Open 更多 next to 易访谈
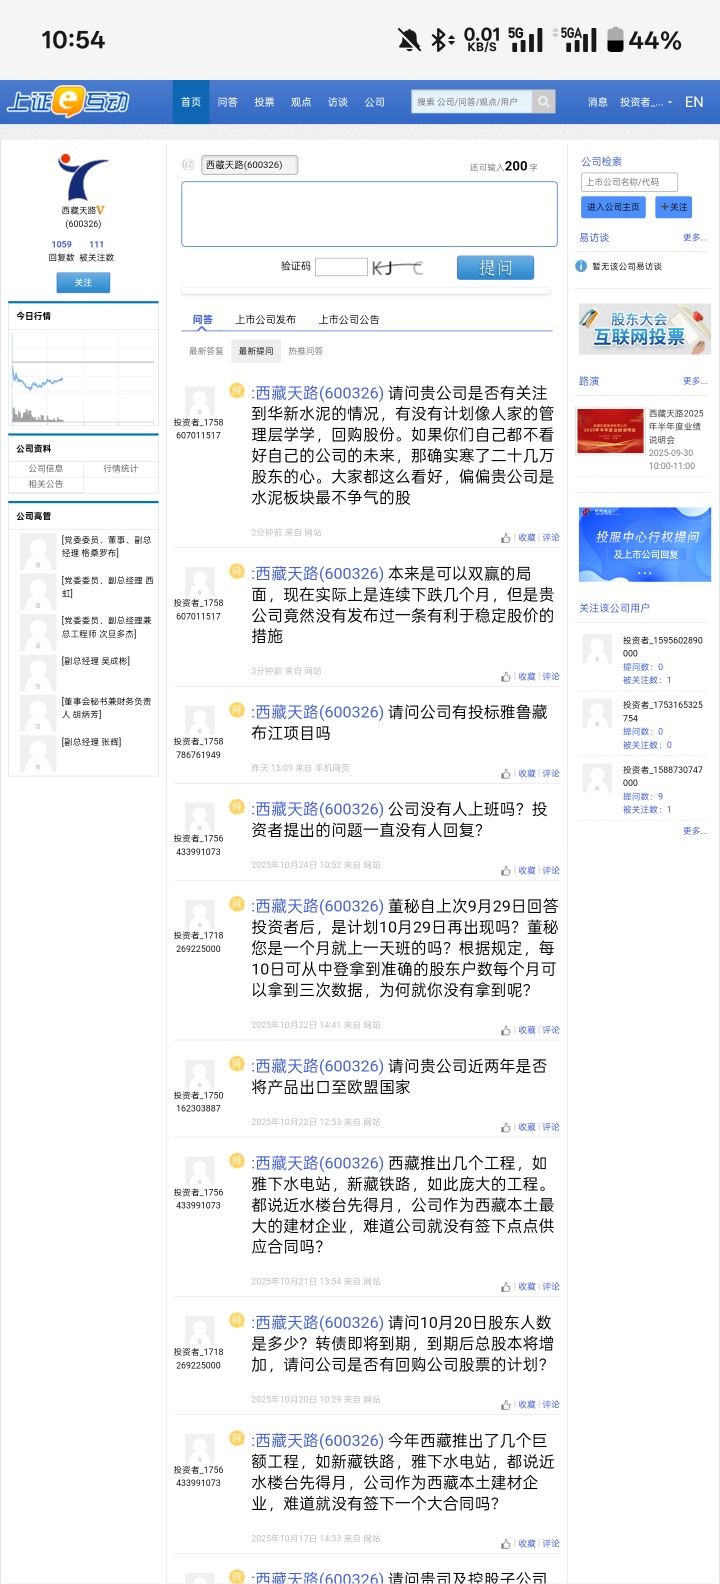This screenshot has height=1584, width=720. (694, 238)
